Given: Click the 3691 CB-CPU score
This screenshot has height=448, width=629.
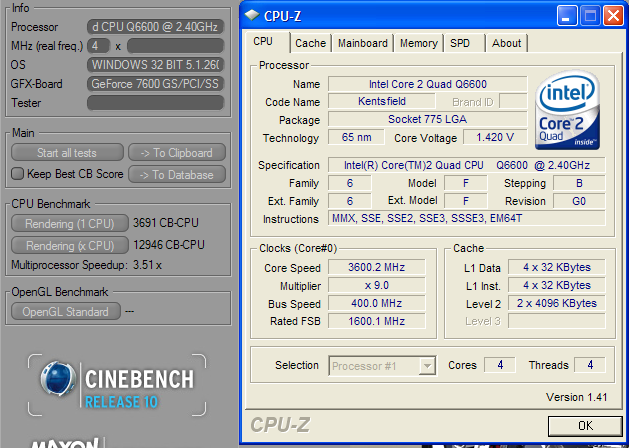Looking at the screenshot, I should tap(166, 223).
